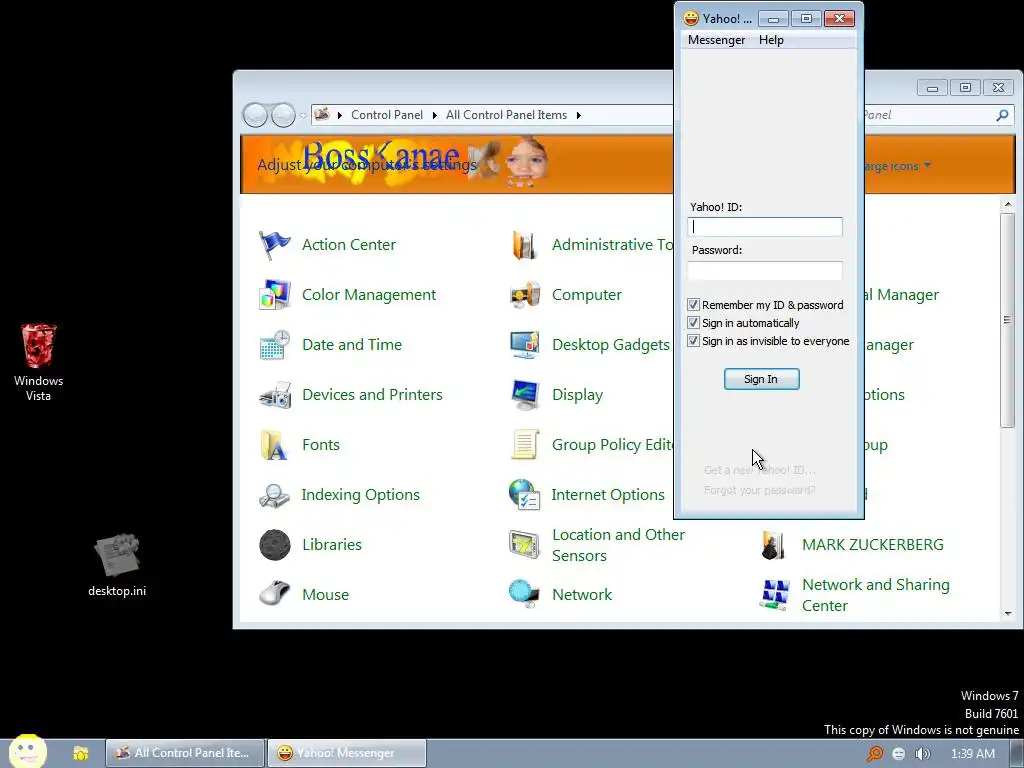
Task: Open MARK ZUCKERBERG item icon
Action: click(x=773, y=545)
